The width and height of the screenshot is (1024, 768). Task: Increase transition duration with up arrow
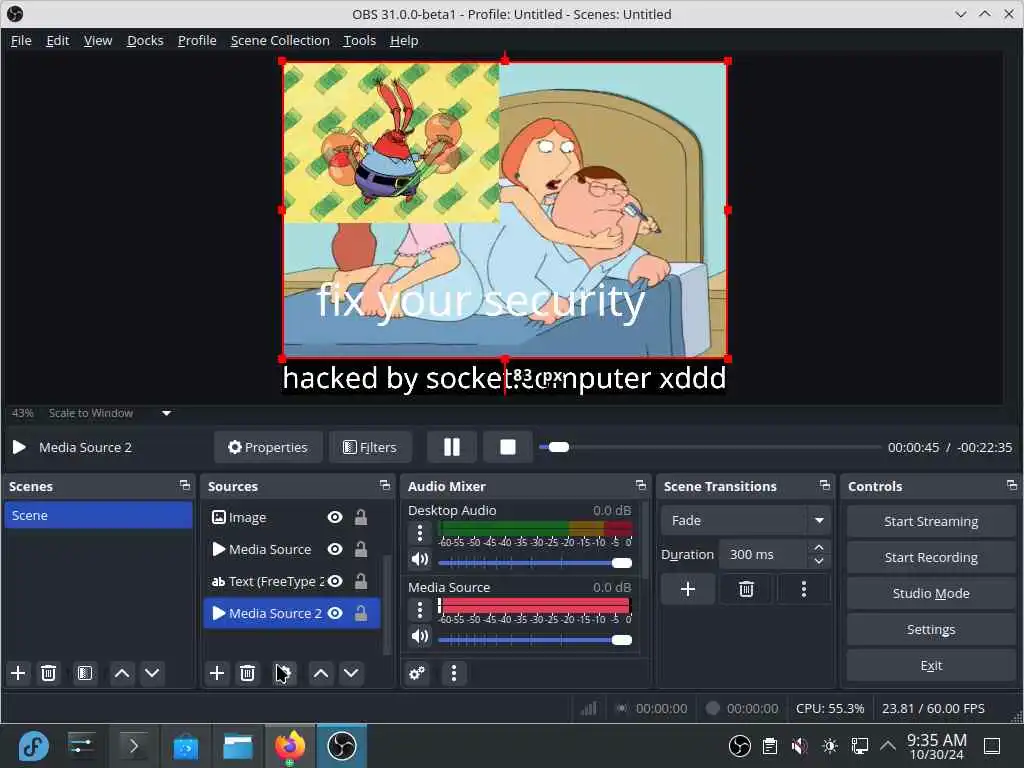(x=819, y=547)
